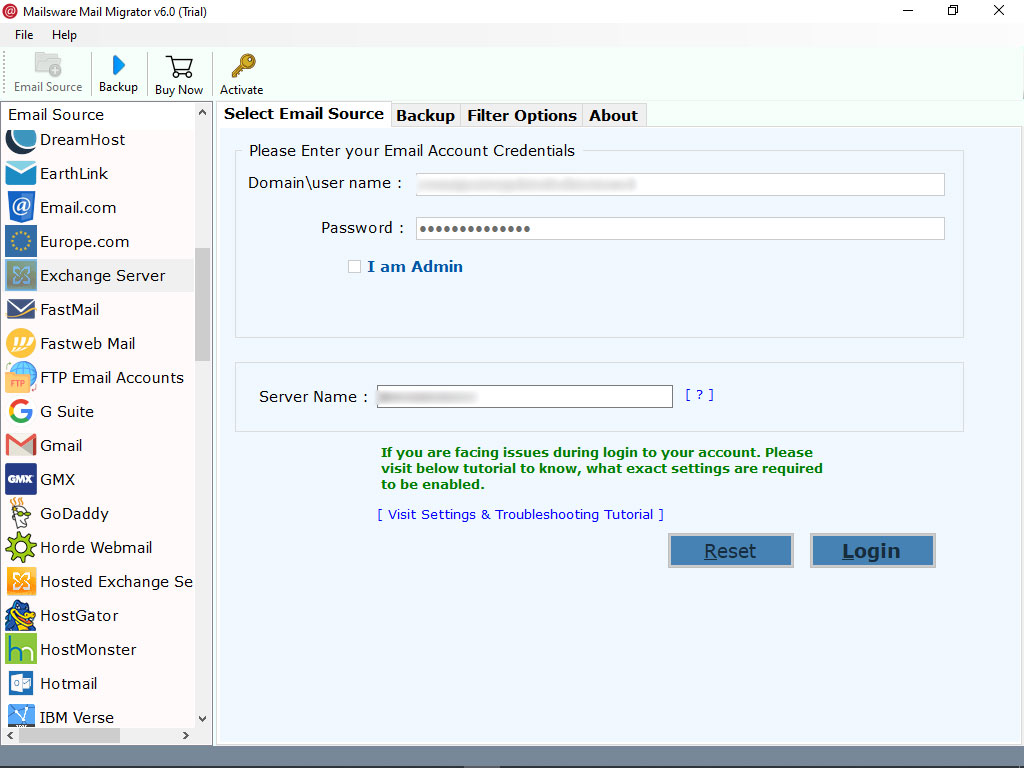Select the Hotmail Outlook icon
This screenshot has width=1024, height=768.
(x=21, y=683)
